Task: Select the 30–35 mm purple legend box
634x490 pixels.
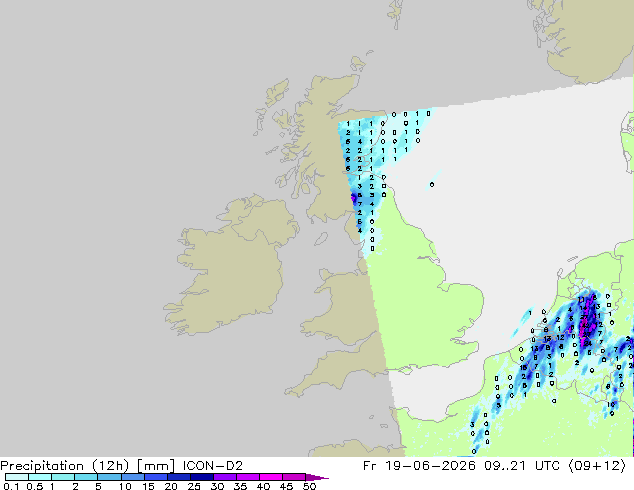Action: [225, 477]
